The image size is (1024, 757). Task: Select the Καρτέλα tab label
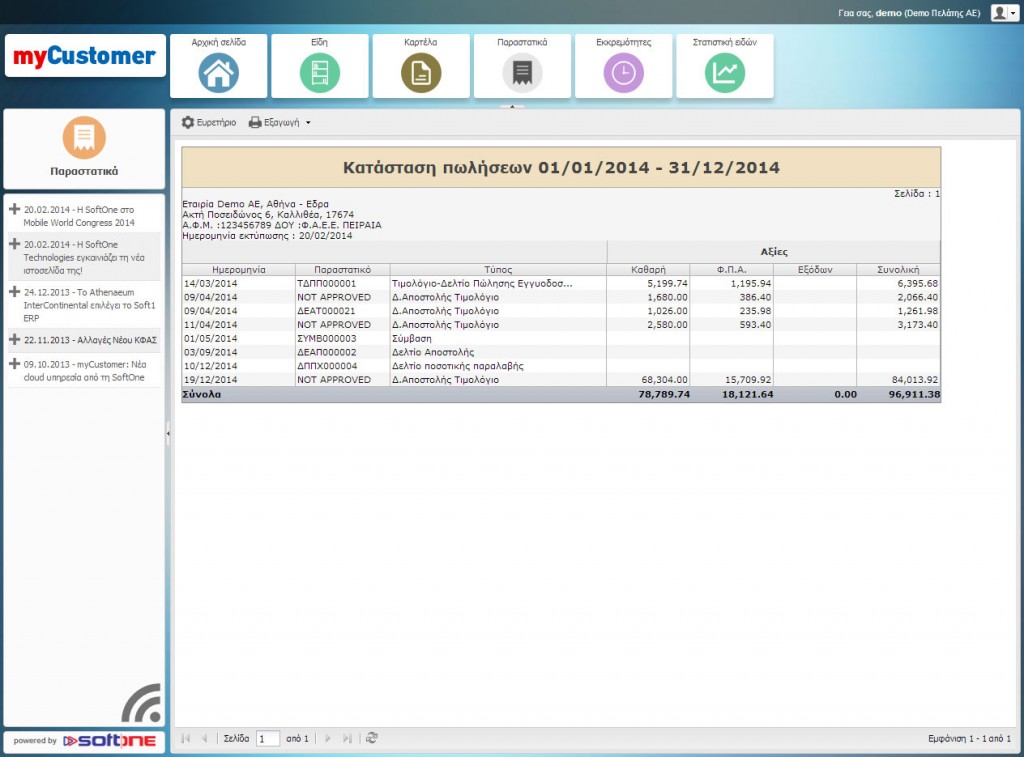coord(421,42)
